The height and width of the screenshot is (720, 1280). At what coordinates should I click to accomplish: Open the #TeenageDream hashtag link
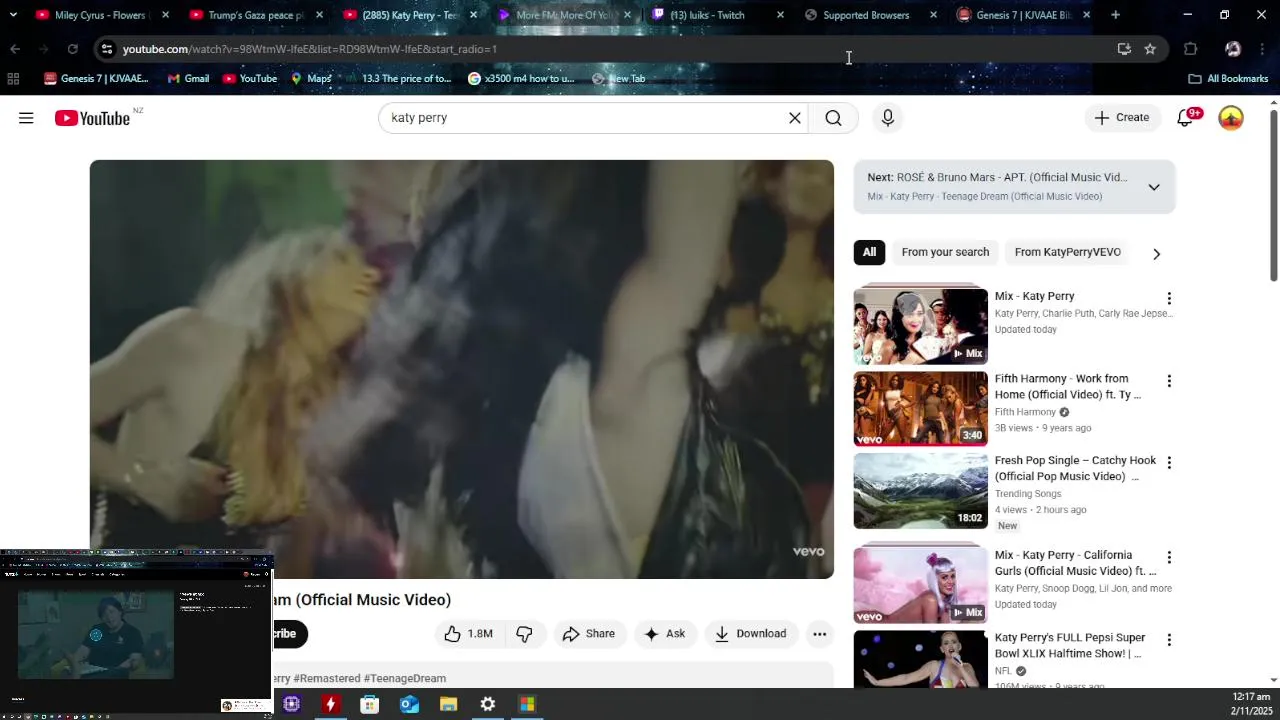pyautogui.click(x=405, y=678)
